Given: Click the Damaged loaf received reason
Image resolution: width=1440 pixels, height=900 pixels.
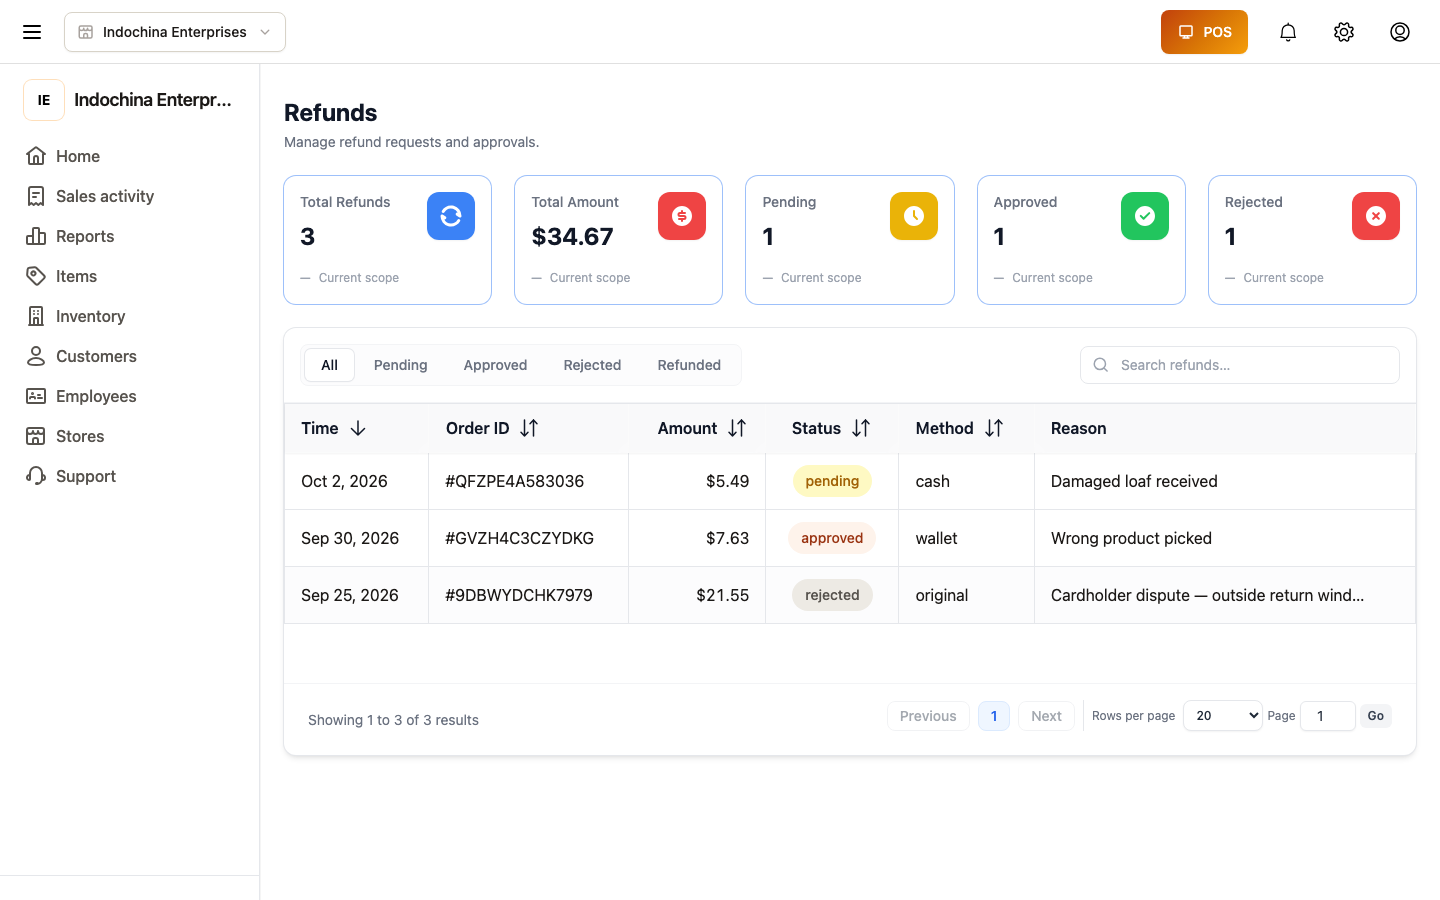Looking at the screenshot, I should tap(1134, 481).
